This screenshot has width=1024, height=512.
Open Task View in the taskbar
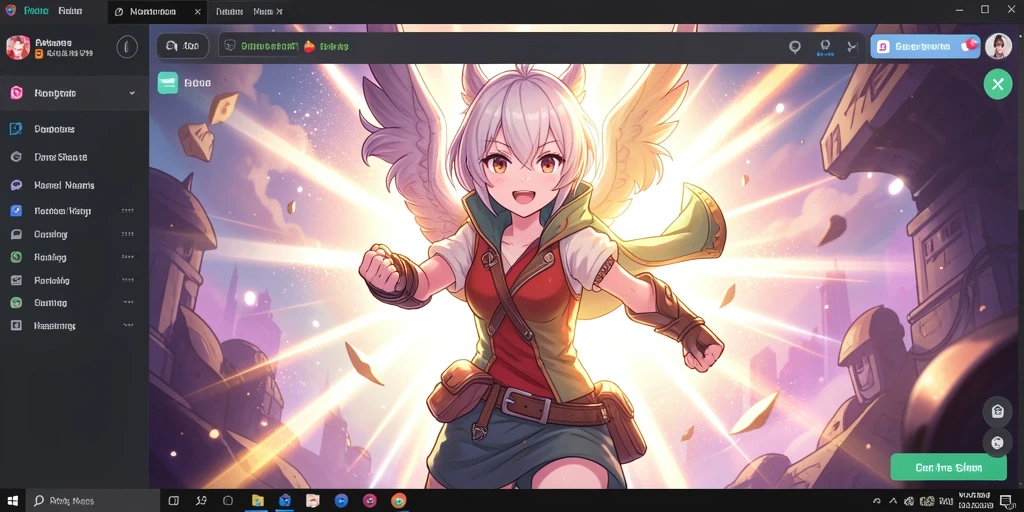coord(174,501)
